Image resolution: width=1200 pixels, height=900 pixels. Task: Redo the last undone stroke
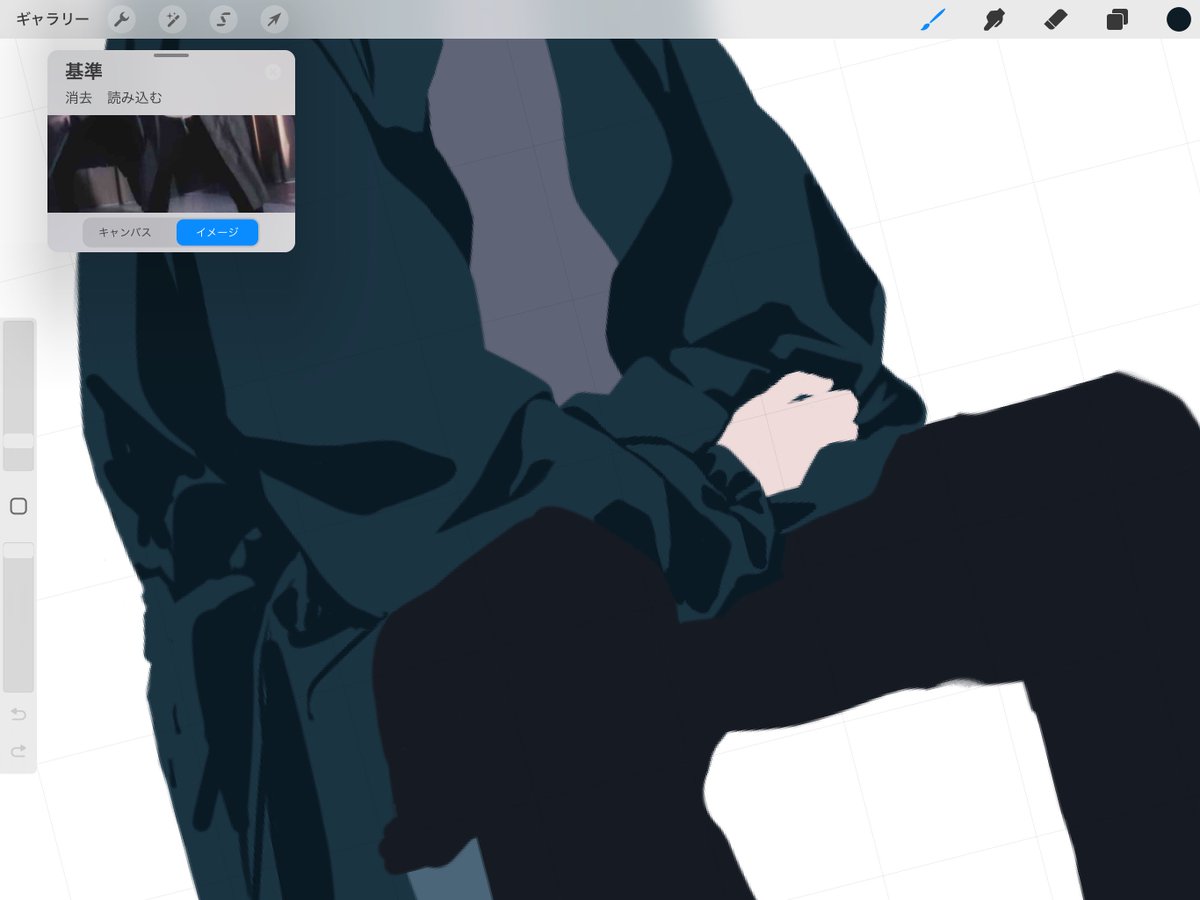click(18, 751)
